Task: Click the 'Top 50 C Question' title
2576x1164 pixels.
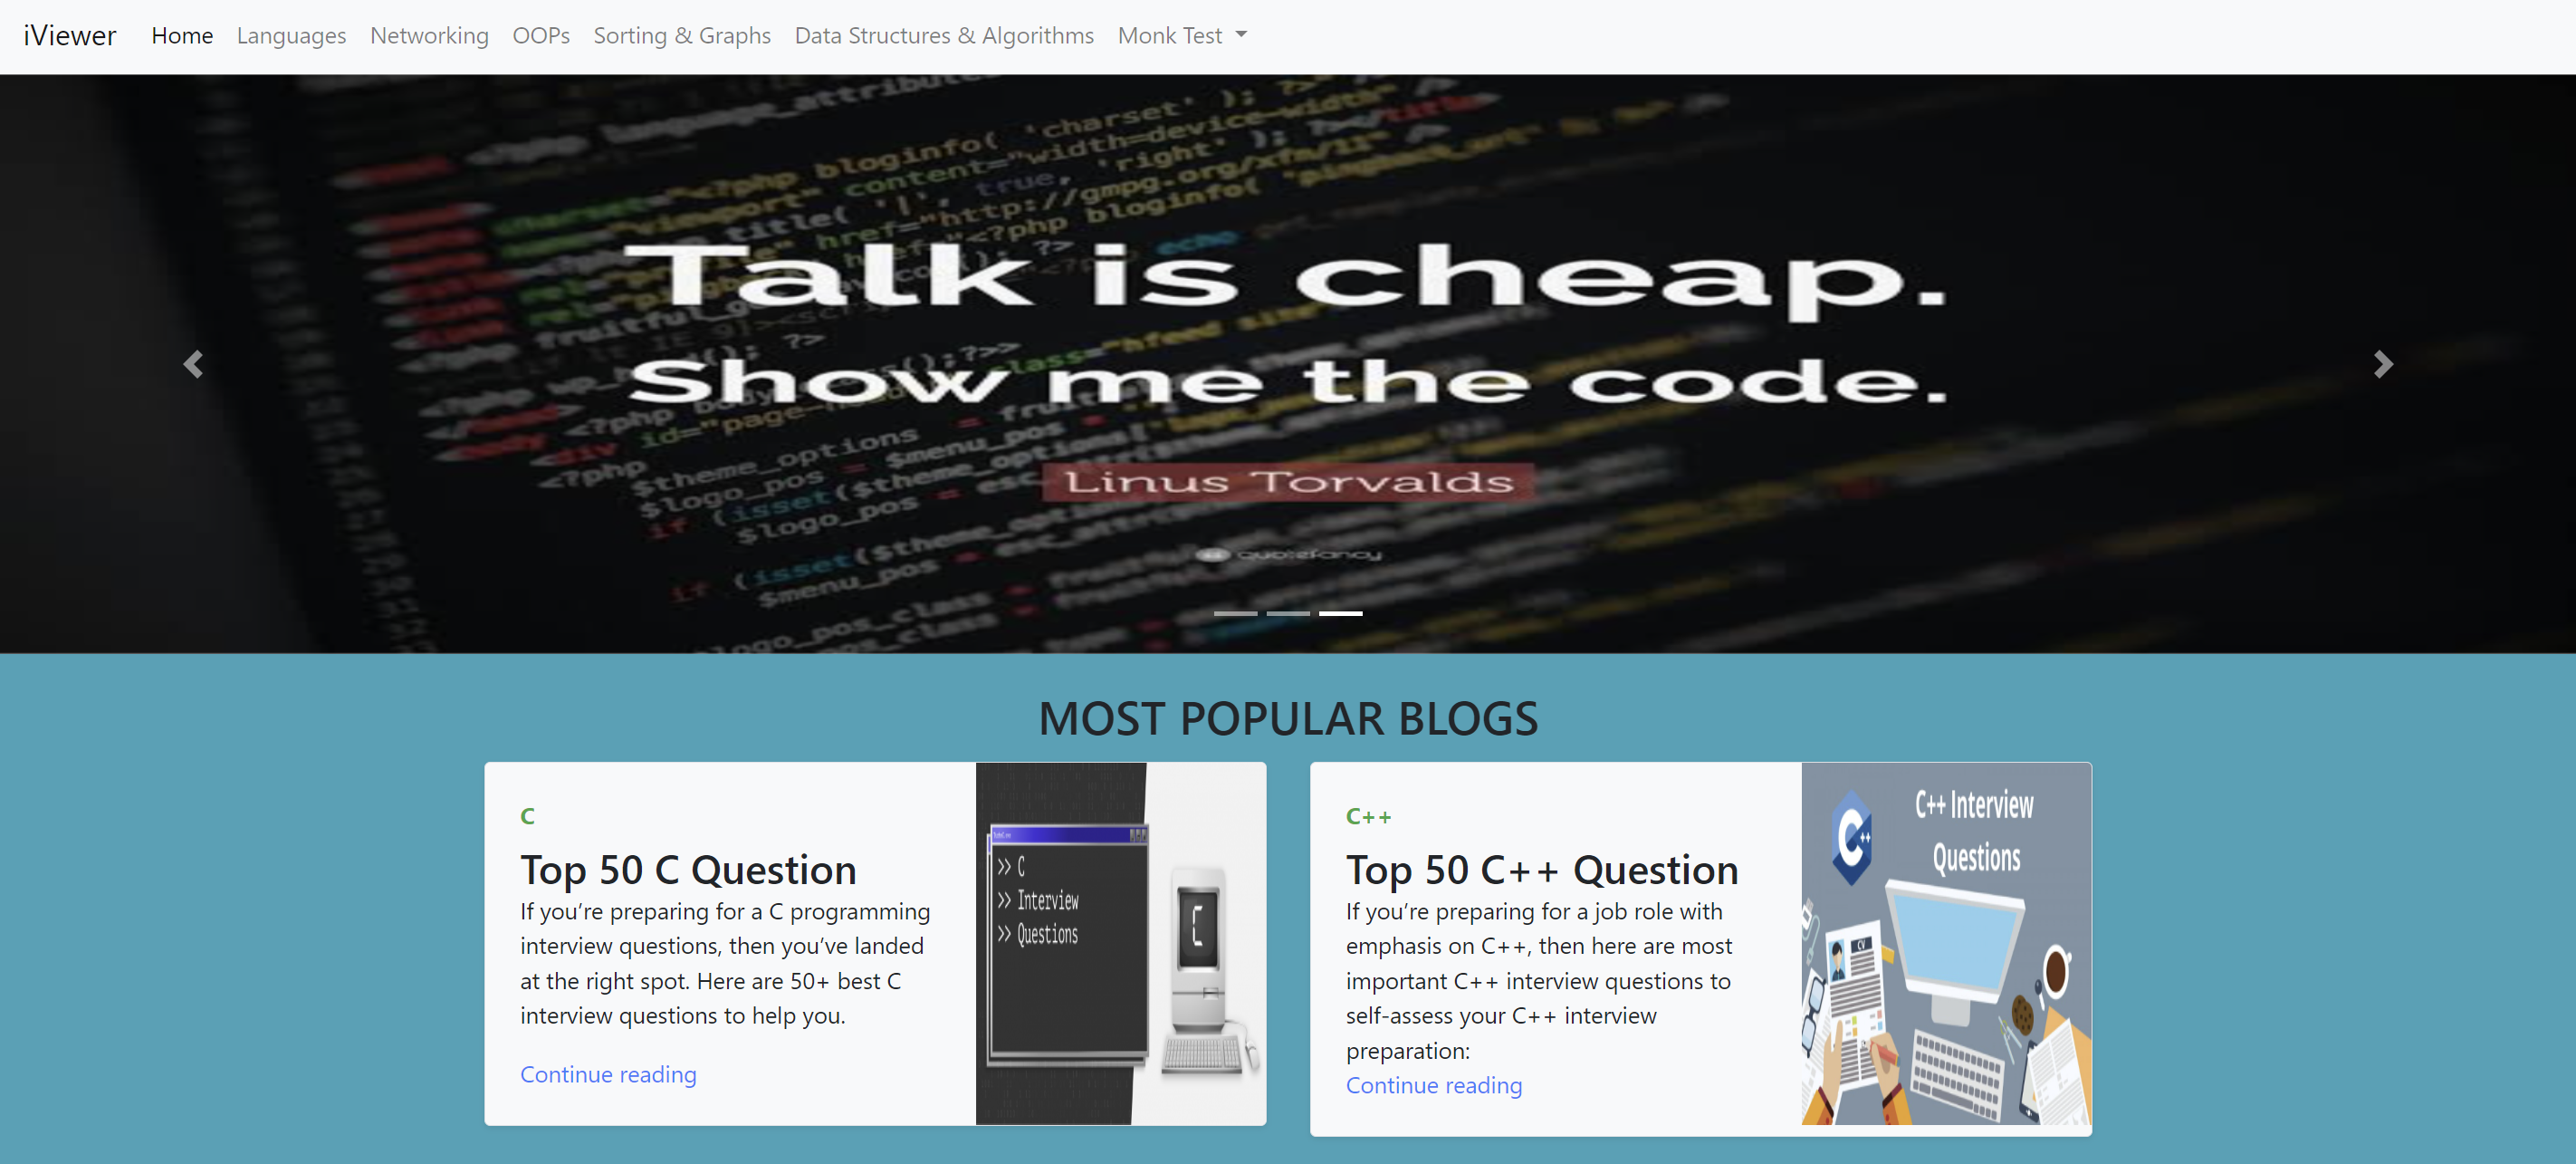Action: click(x=688, y=869)
